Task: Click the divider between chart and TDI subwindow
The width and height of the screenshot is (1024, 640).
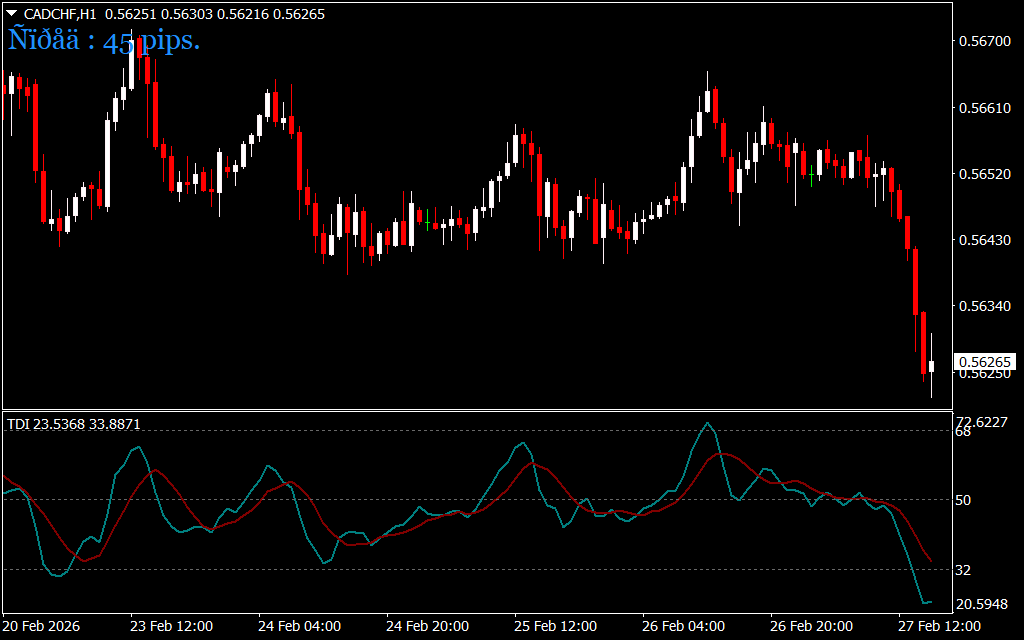Action: 475,410
